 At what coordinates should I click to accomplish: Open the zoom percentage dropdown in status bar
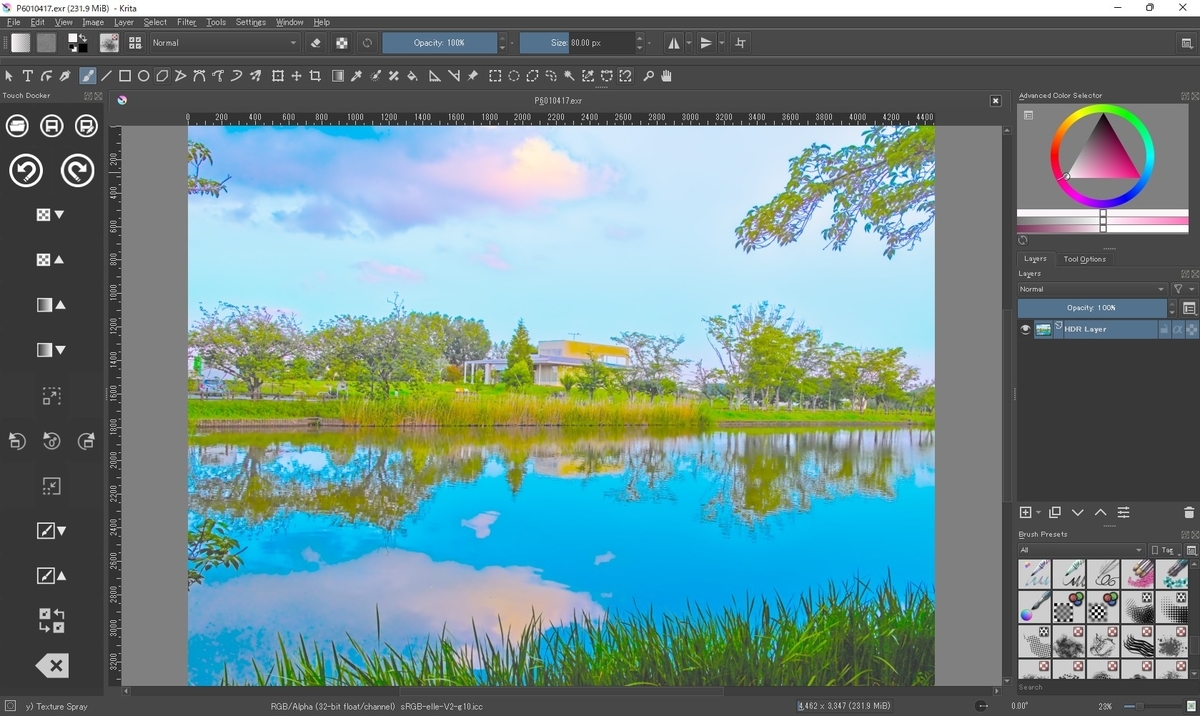point(1107,706)
